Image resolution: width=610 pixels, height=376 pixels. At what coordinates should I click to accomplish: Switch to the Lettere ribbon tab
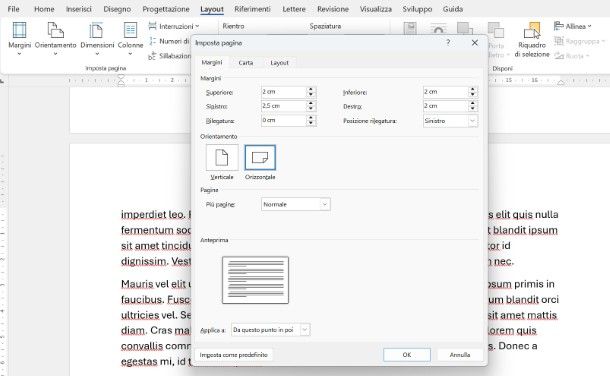coord(294,9)
